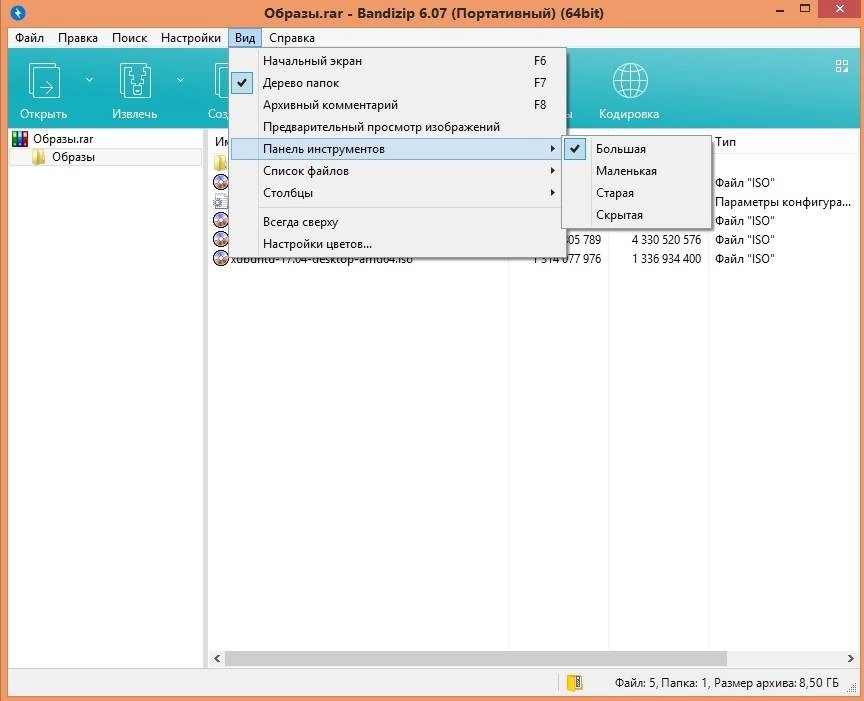864x701 pixels.
Task: Open the Правка menu
Action: [78, 38]
